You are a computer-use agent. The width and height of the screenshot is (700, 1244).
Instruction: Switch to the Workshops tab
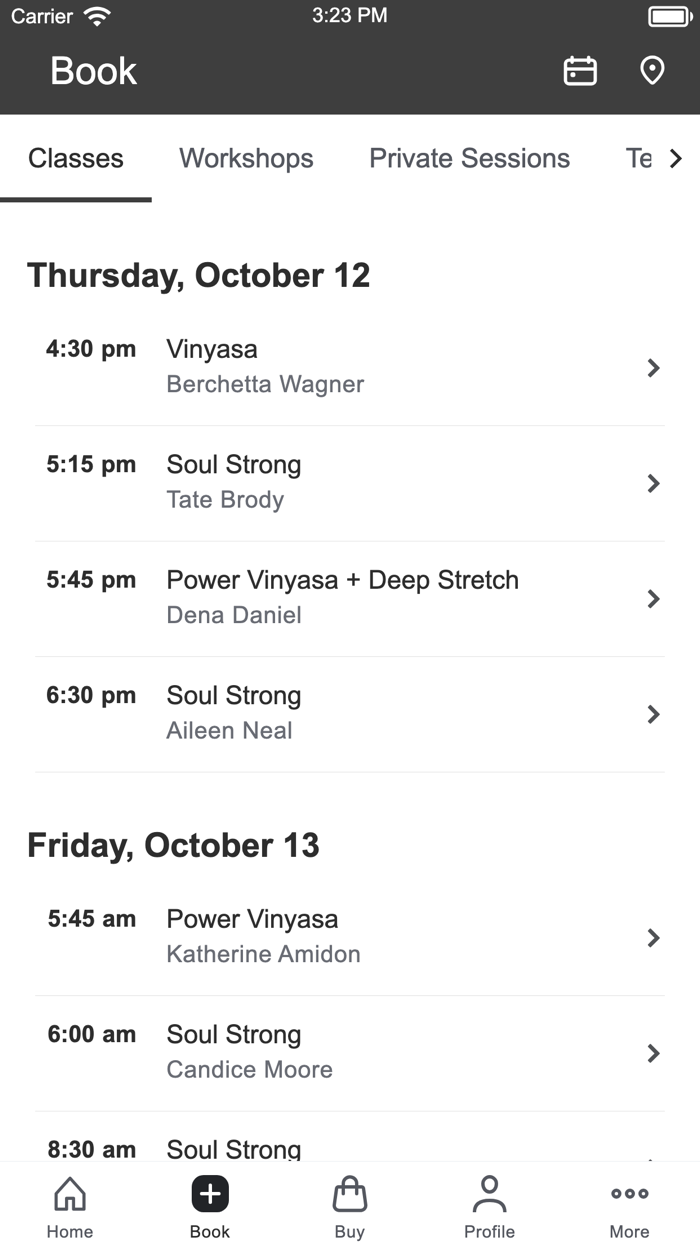(246, 158)
